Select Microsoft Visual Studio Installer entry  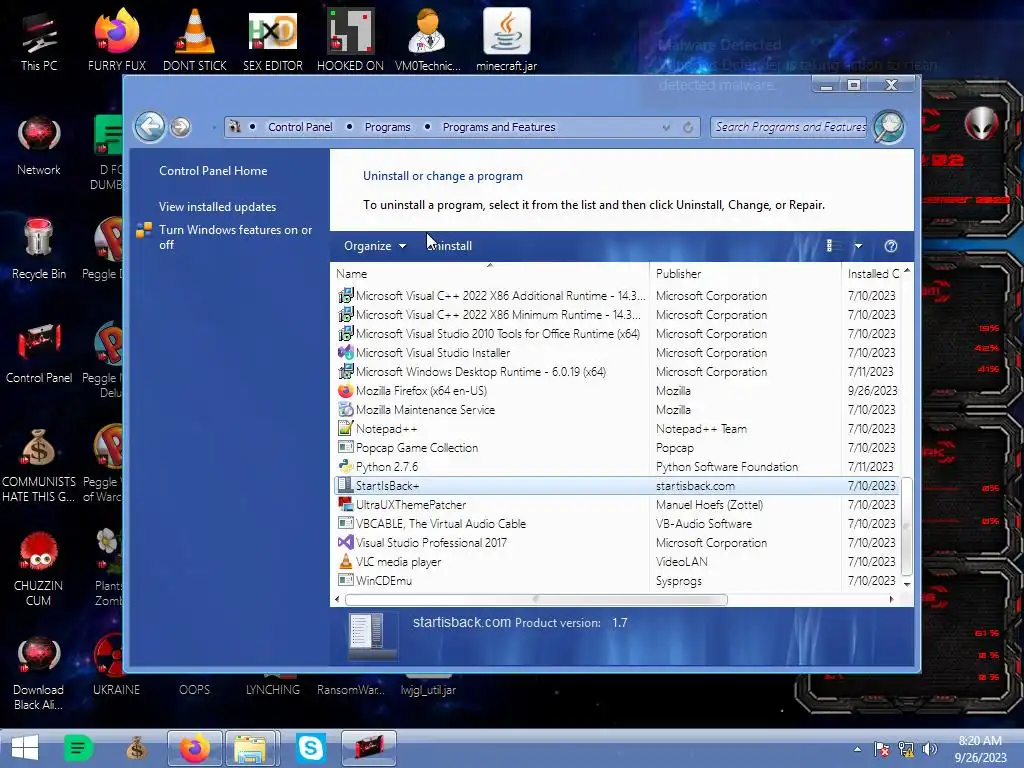[x=616, y=353]
